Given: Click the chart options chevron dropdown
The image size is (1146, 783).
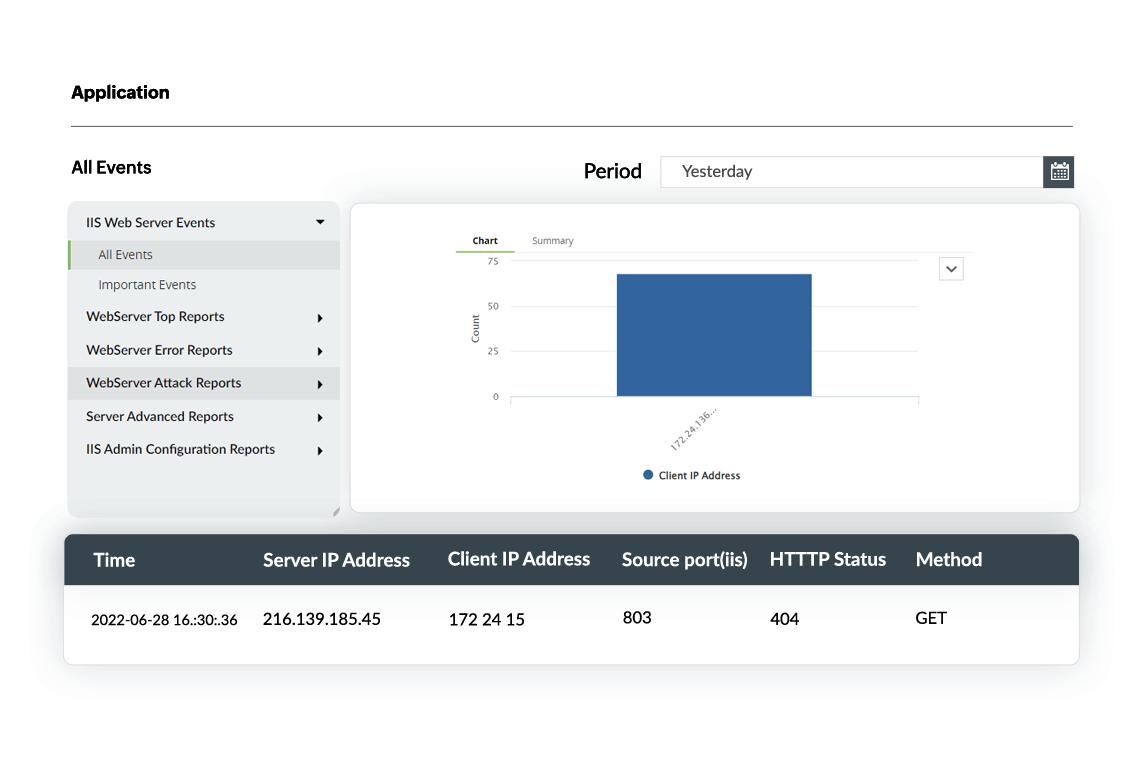Looking at the screenshot, I should tap(951, 269).
